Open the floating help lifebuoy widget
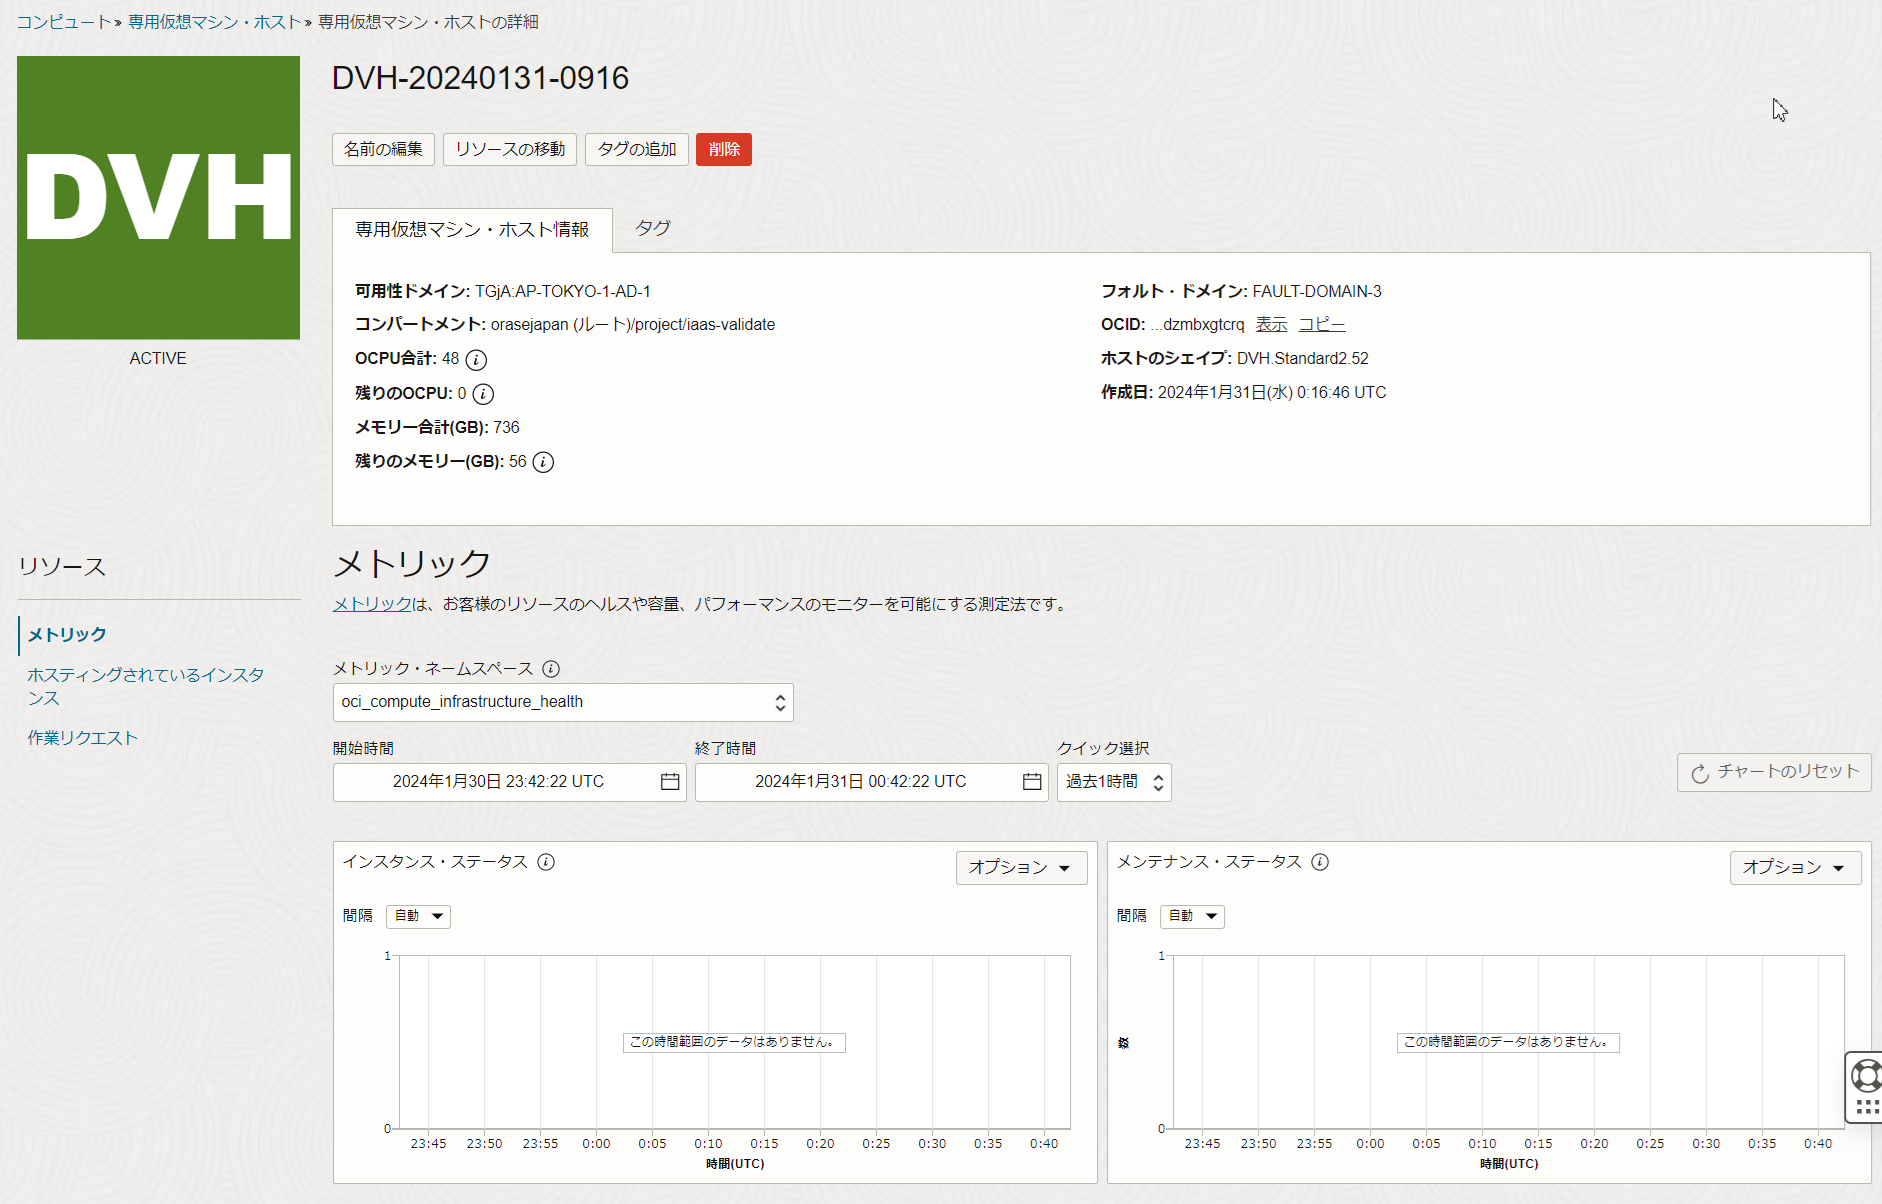Screen dimensions: 1882x1204 [x=1865, y=1076]
